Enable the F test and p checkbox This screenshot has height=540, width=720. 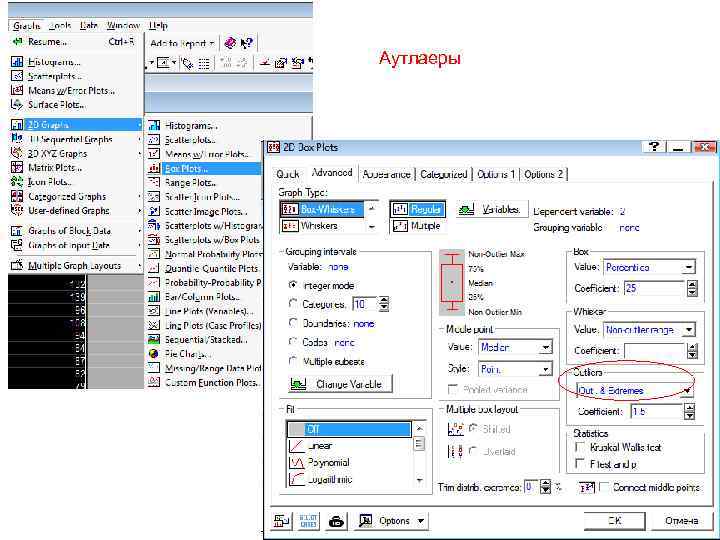[x=580, y=464]
